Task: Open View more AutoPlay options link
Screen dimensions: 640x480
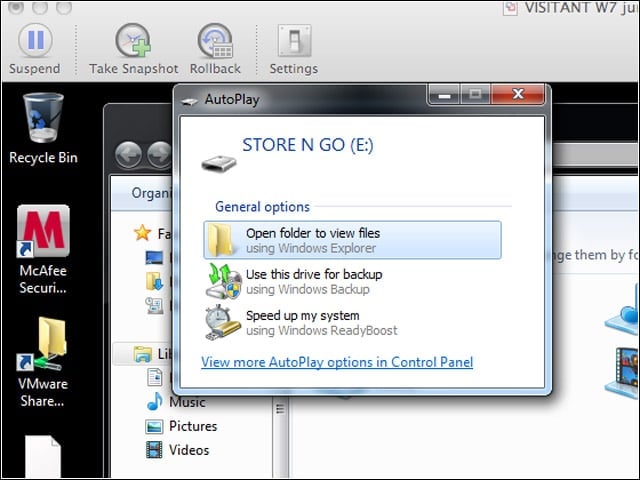Action: pyautogui.click(x=337, y=362)
